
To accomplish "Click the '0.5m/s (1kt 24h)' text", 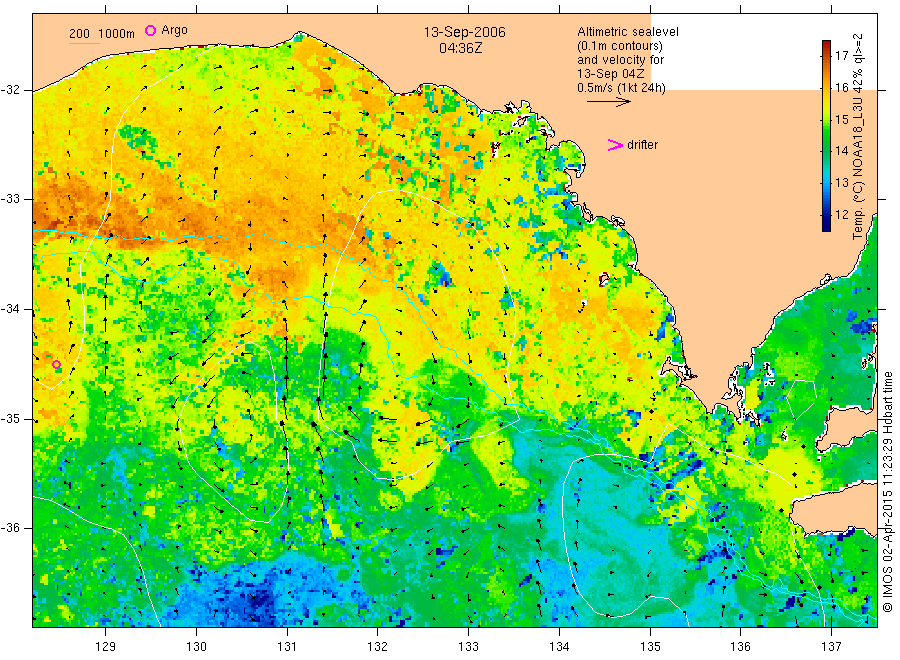I will 621,88.
